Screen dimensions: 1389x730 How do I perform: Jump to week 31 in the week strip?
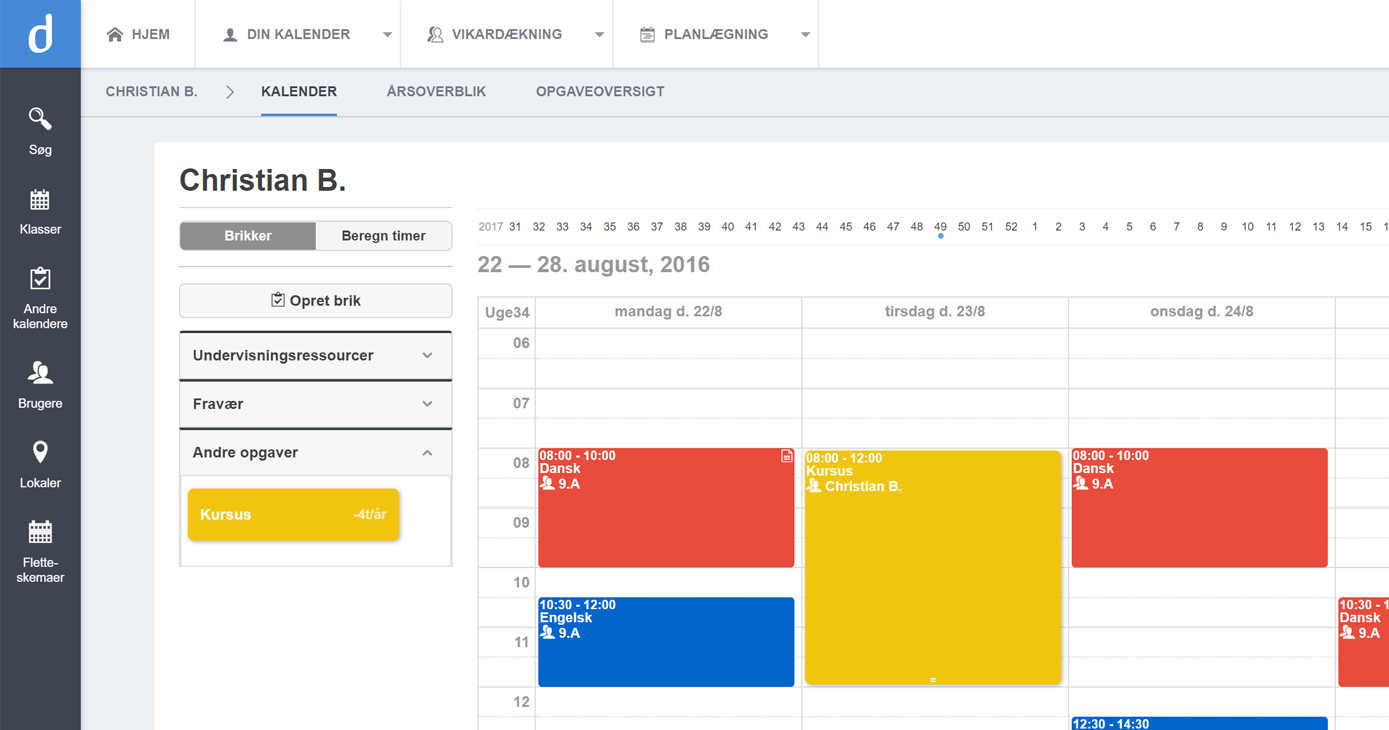tap(515, 227)
